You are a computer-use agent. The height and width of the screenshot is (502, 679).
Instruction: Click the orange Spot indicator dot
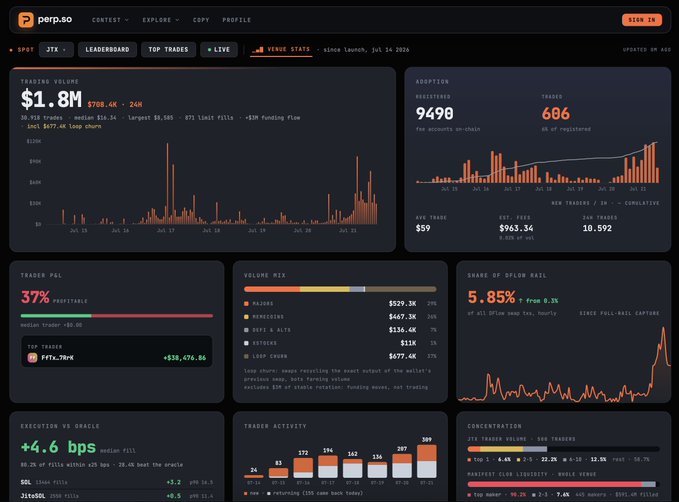(x=11, y=50)
